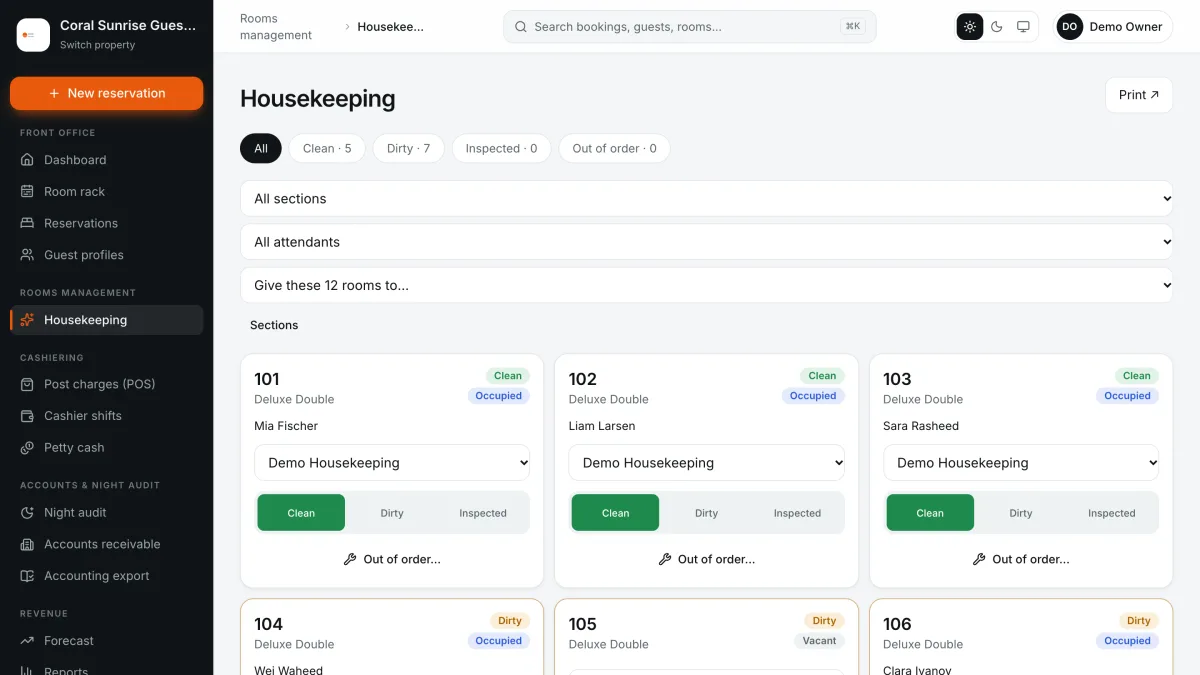Switch to dark theme moon toggle
Screen dimensions: 1200x675
pos(997,27)
